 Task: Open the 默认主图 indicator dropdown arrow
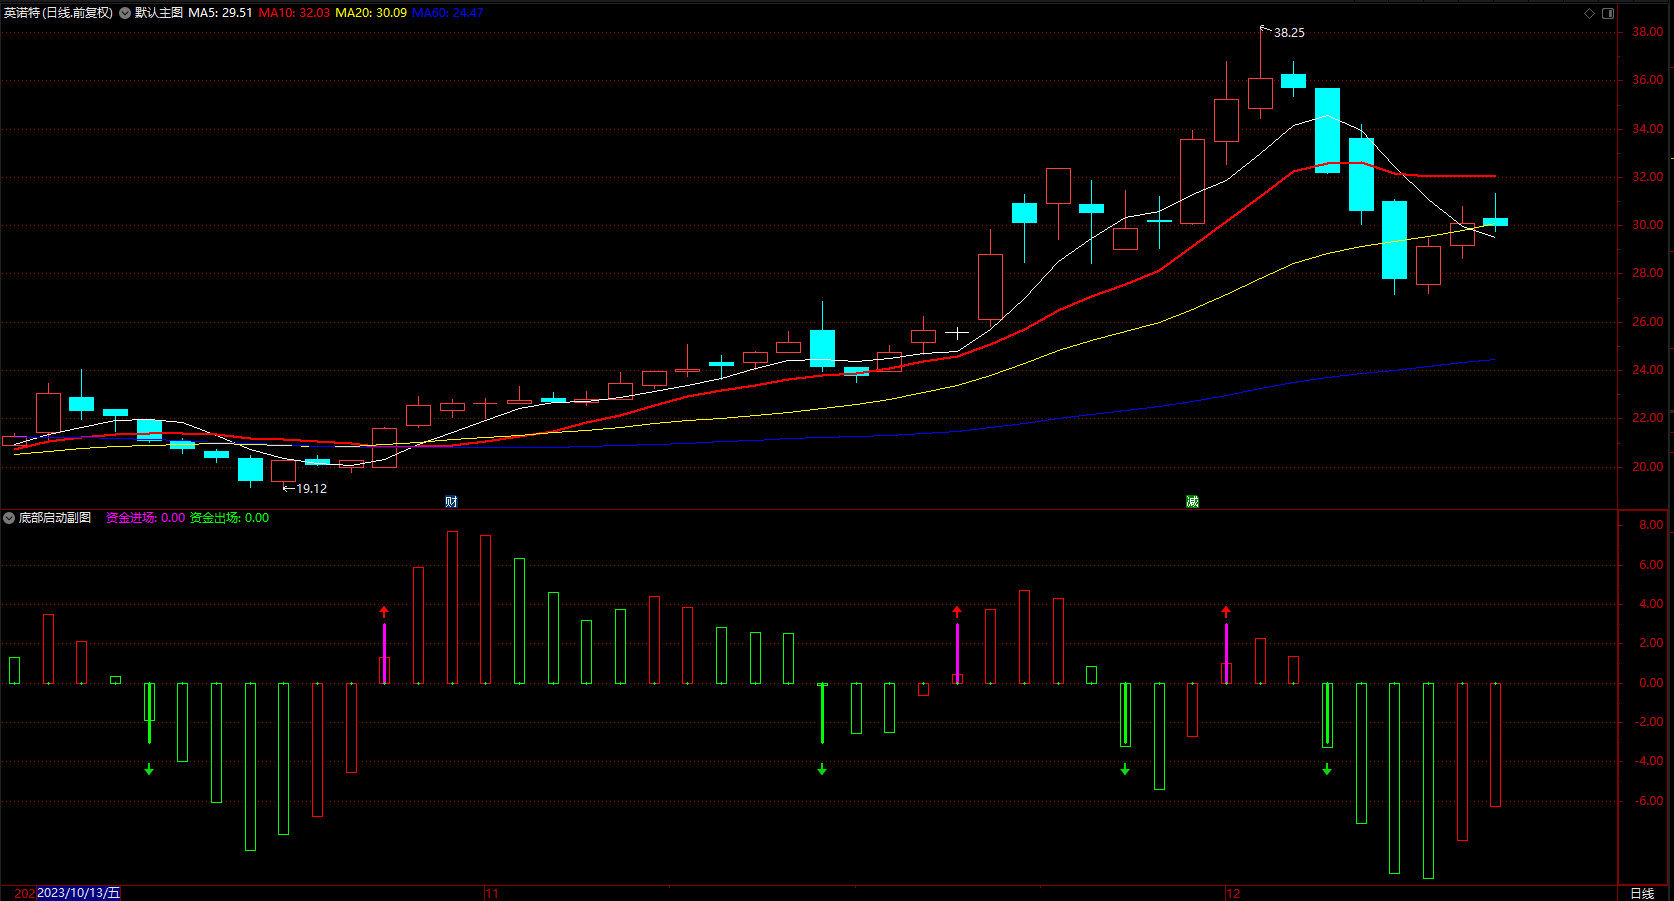click(x=125, y=13)
